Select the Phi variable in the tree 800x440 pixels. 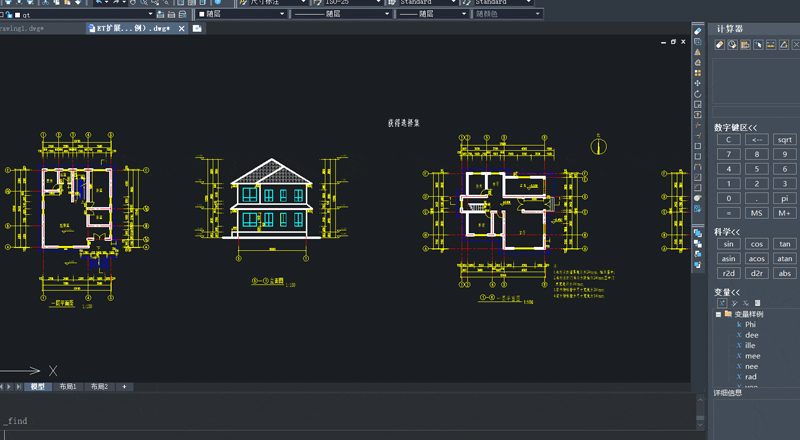pos(750,325)
